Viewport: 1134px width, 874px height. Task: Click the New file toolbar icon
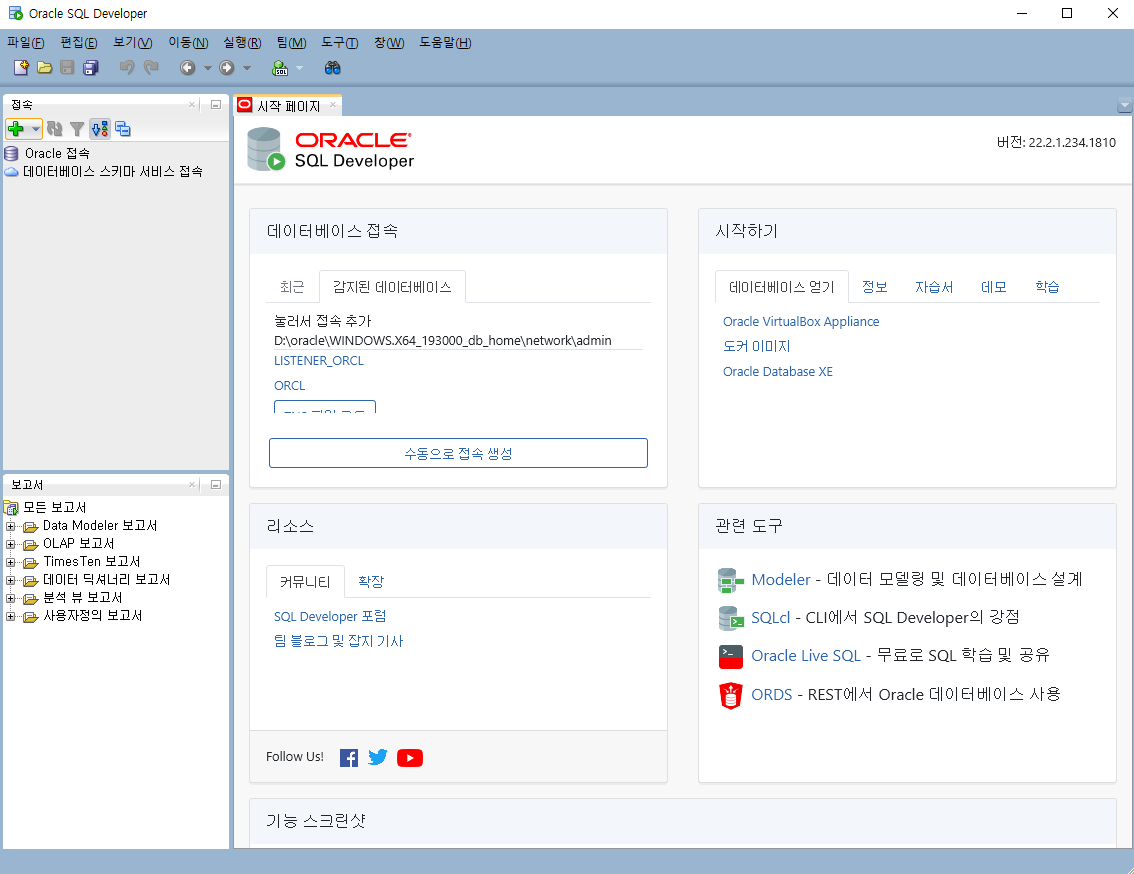click(21, 68)
